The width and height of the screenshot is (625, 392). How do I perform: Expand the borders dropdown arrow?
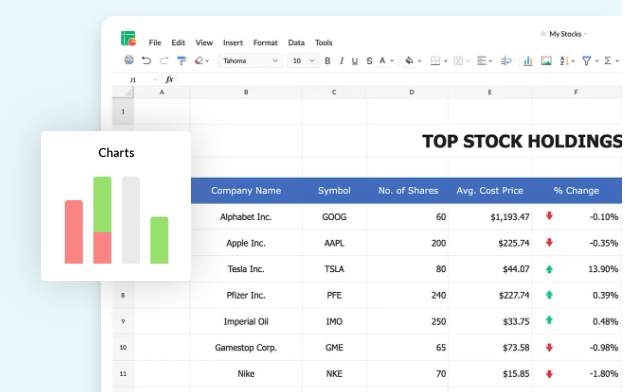click(x=446, y=61)
